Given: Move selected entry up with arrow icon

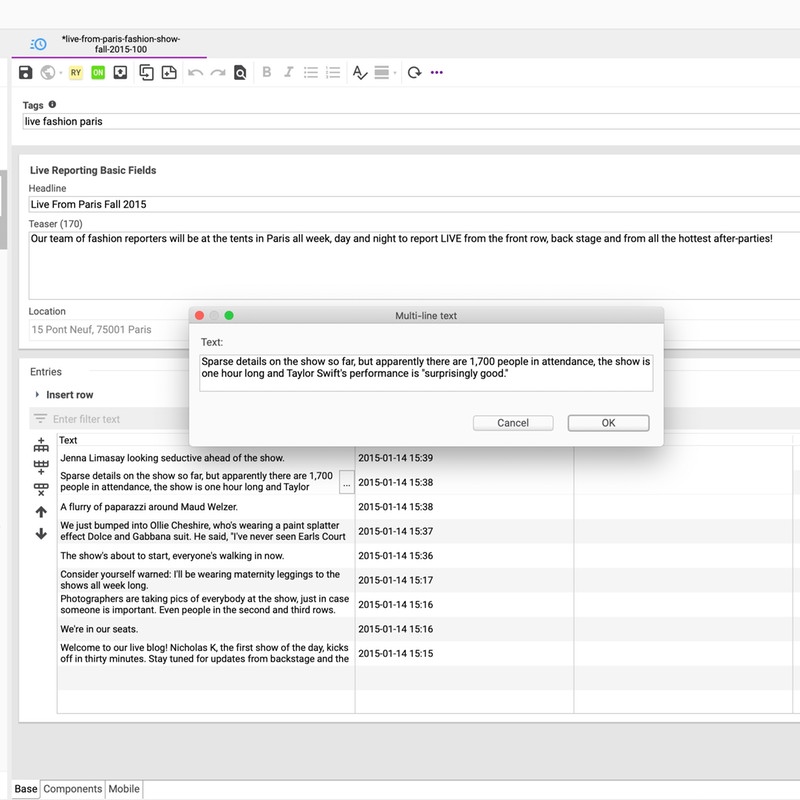Looking at the screenshot, I should click(x=41, y=511).
